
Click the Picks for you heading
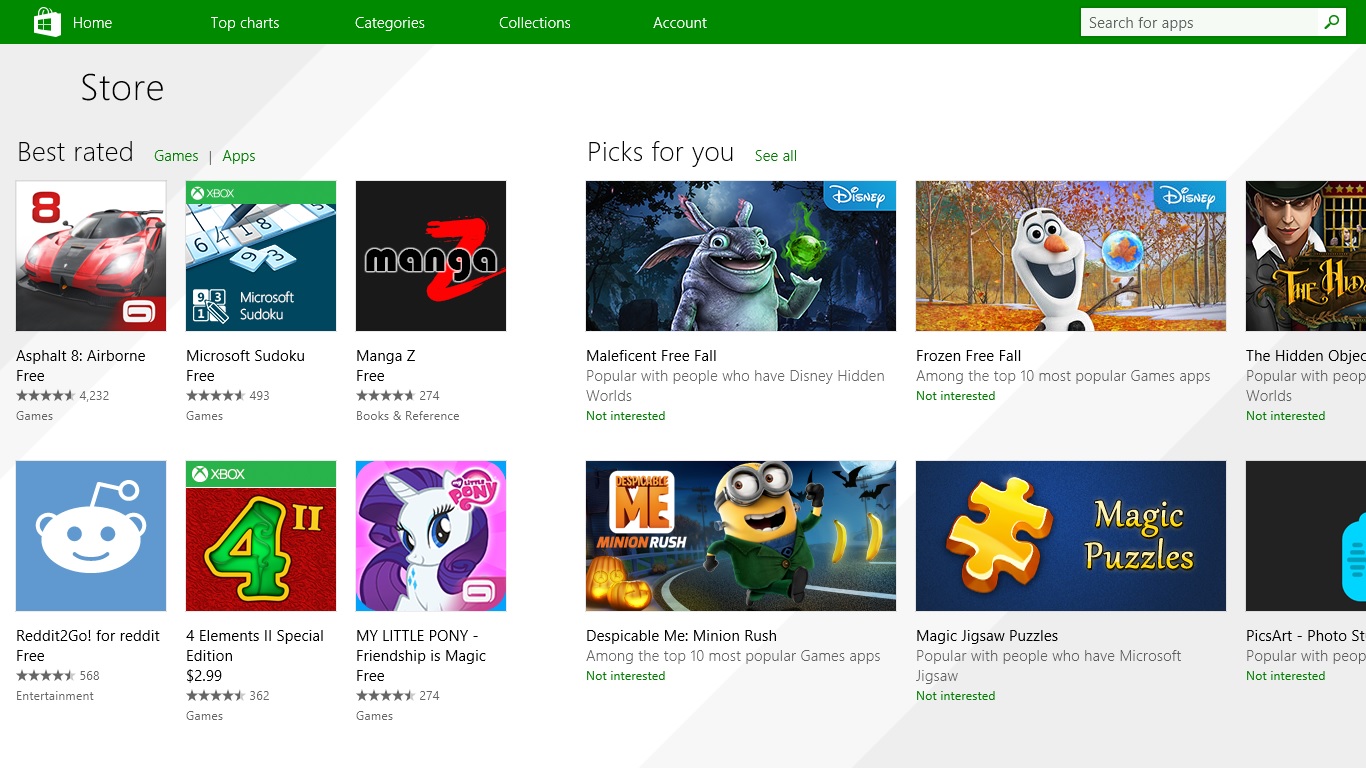coord(661,152)
